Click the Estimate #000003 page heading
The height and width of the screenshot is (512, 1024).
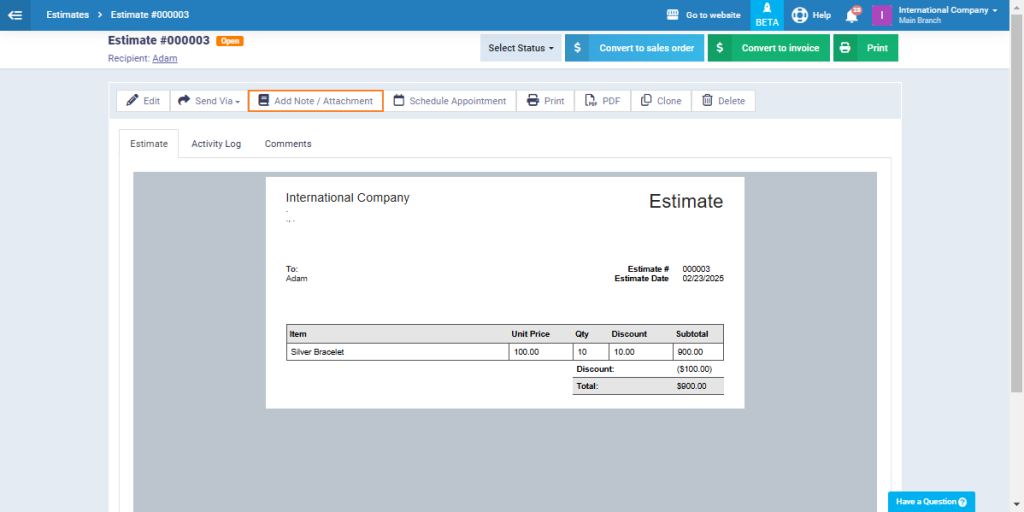159,40
